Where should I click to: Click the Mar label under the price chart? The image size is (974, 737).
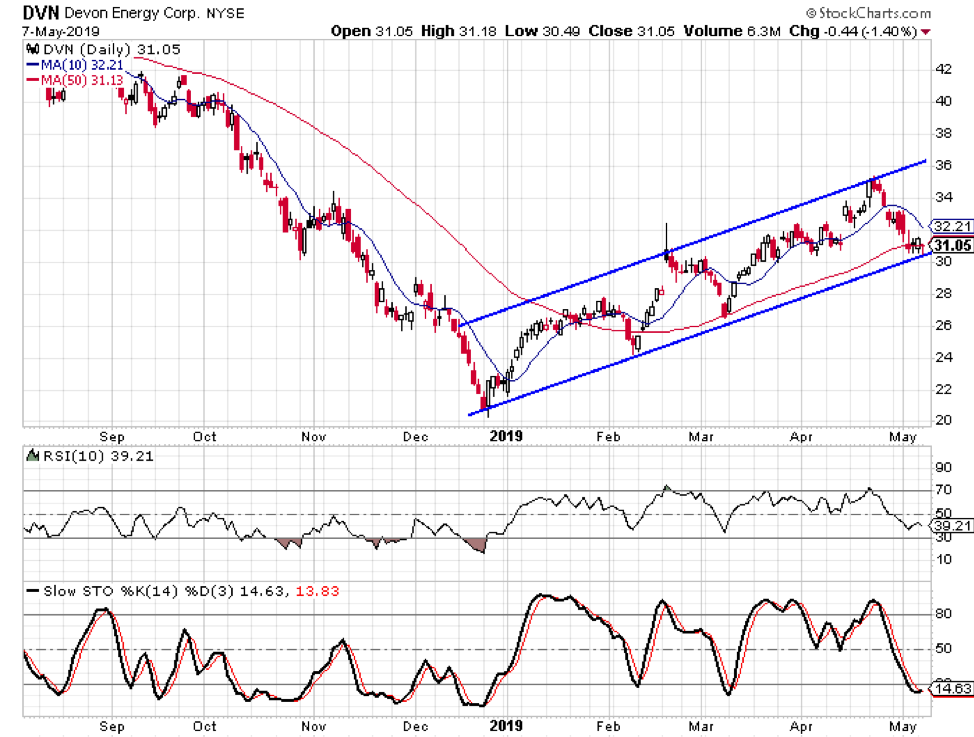pyautogui.click(x=701, y=437)
